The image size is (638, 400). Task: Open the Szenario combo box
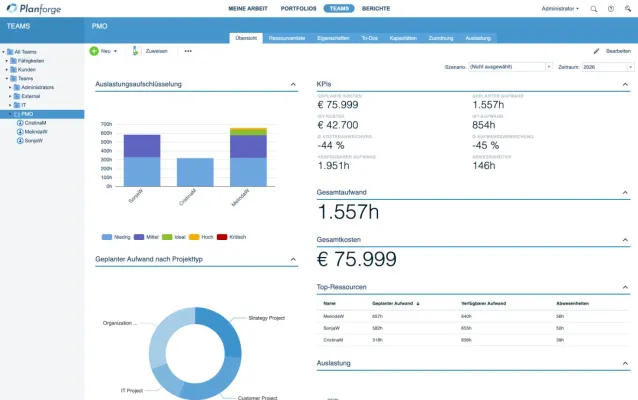(x=510, y=67)
